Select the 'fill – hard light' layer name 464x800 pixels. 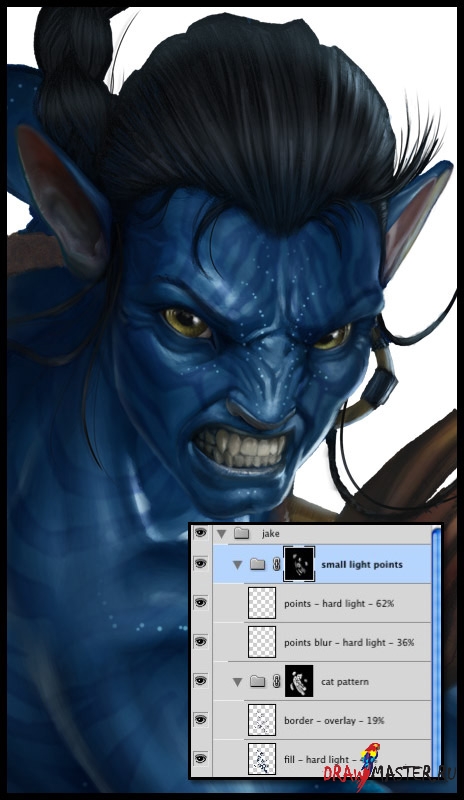[x=316, y=759]
